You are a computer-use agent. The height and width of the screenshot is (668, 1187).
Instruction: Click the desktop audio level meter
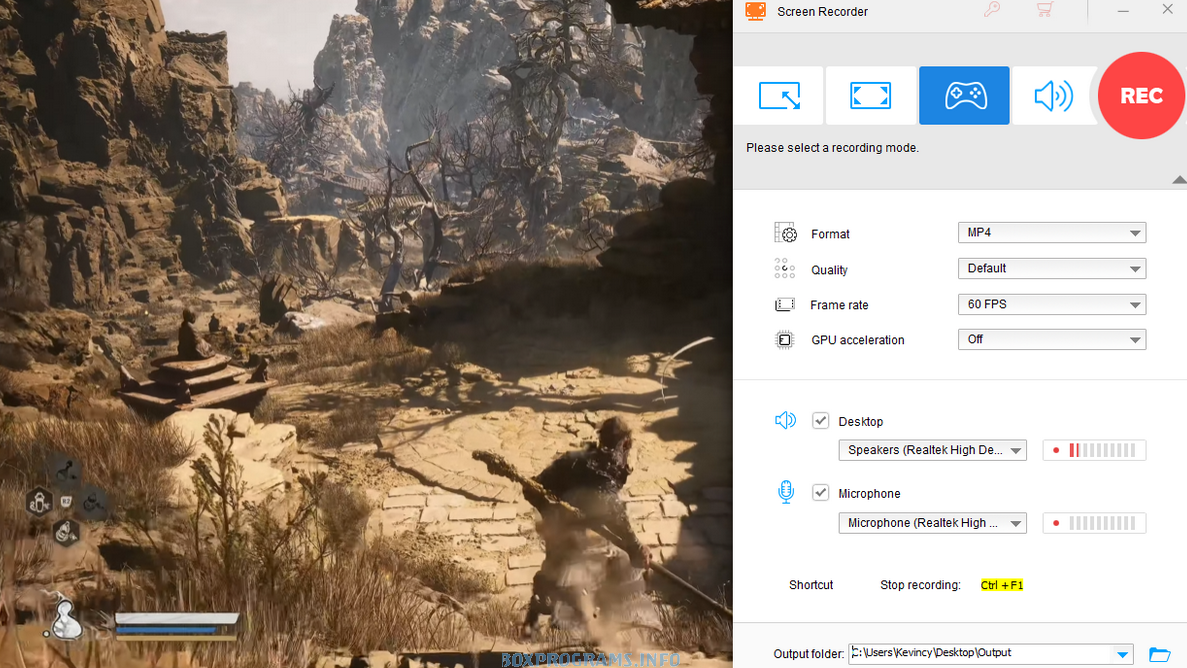click(x=1095, y=450)
